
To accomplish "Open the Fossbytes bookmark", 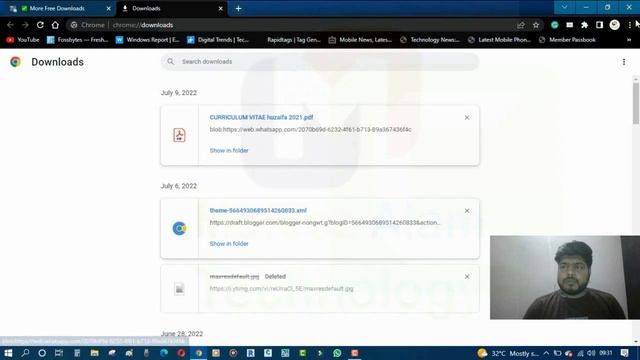I will point(78,40).
